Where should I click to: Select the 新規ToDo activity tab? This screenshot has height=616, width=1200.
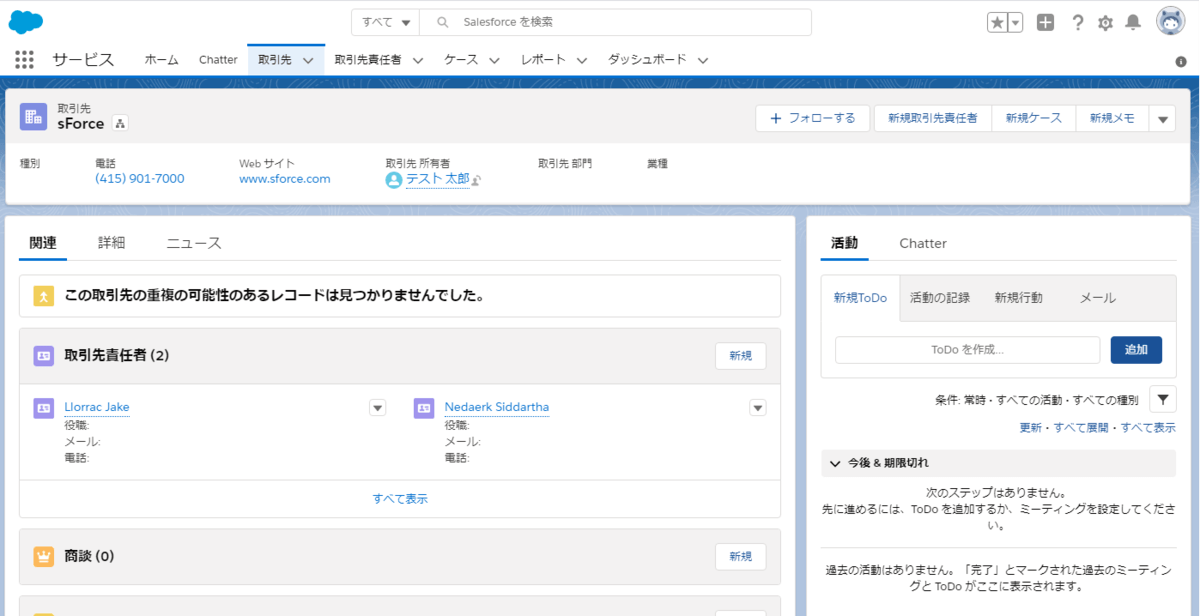[860, 298]
